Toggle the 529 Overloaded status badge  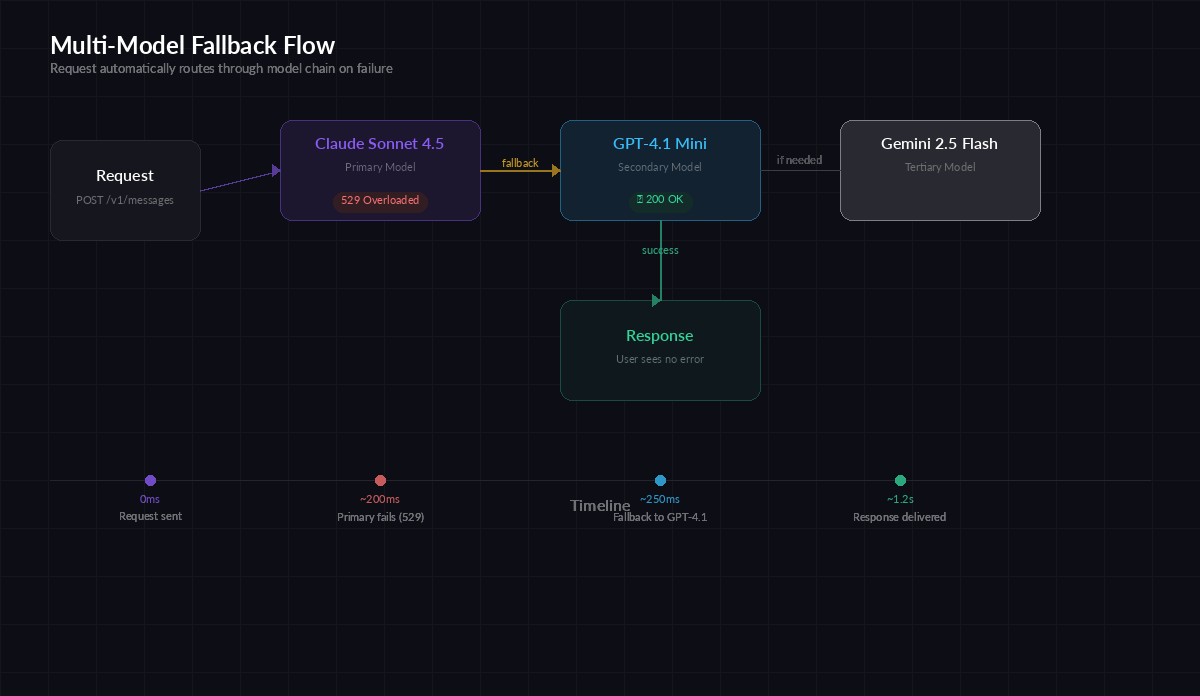coord(380,201)
